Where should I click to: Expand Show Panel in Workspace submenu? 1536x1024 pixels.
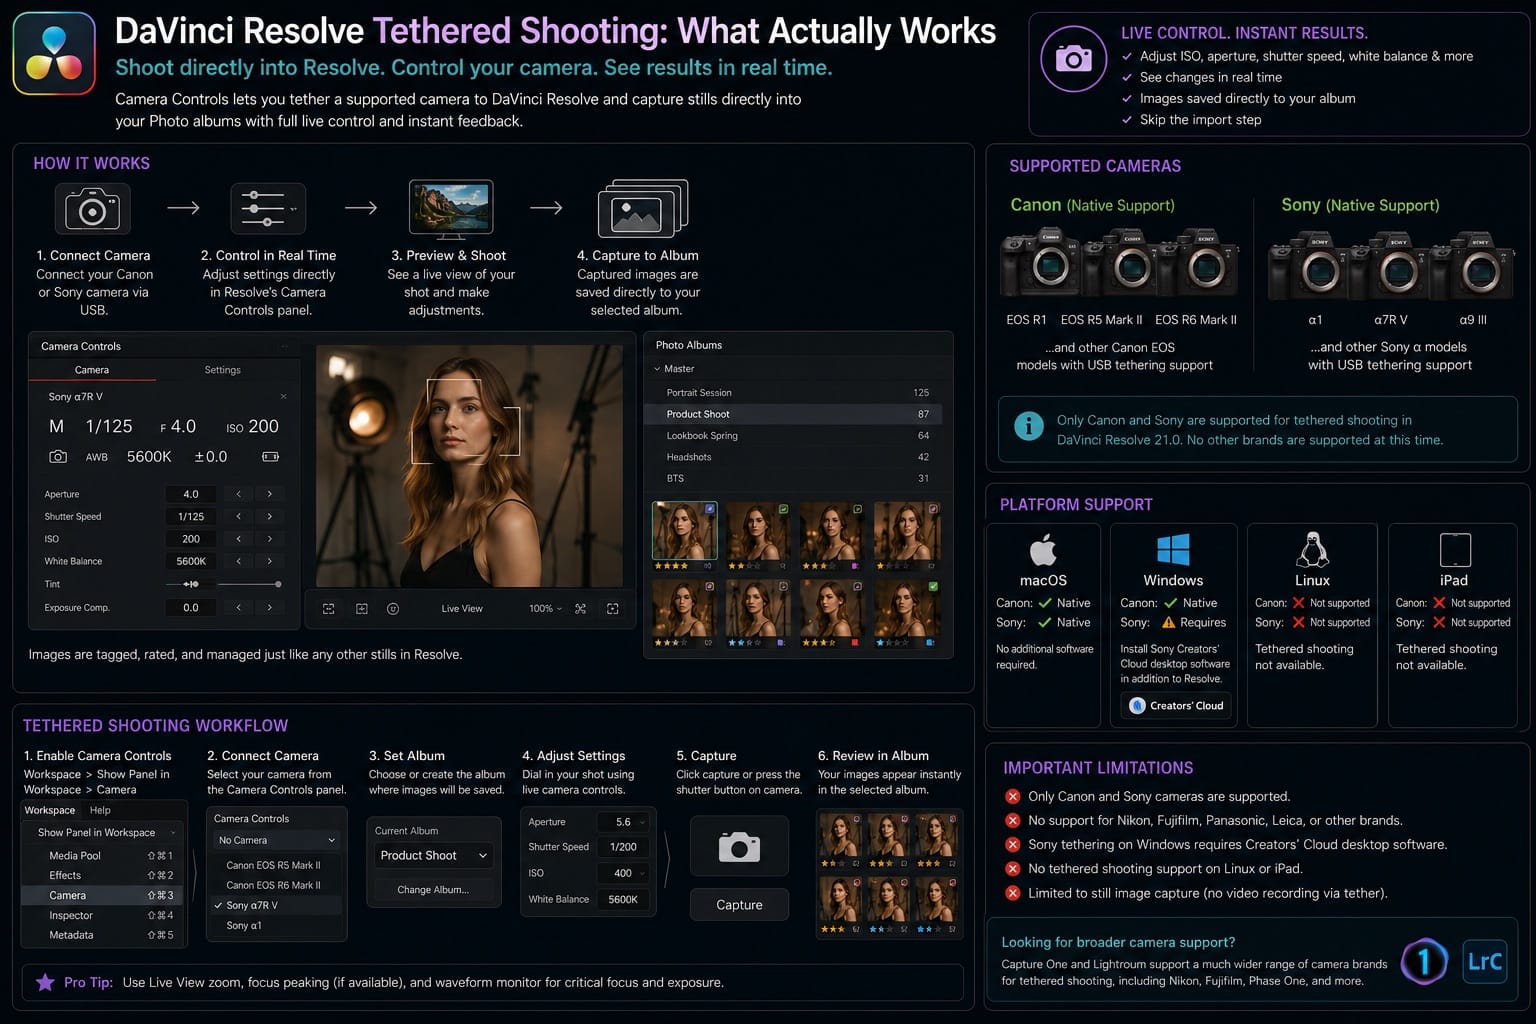click(x=104, y=832)
